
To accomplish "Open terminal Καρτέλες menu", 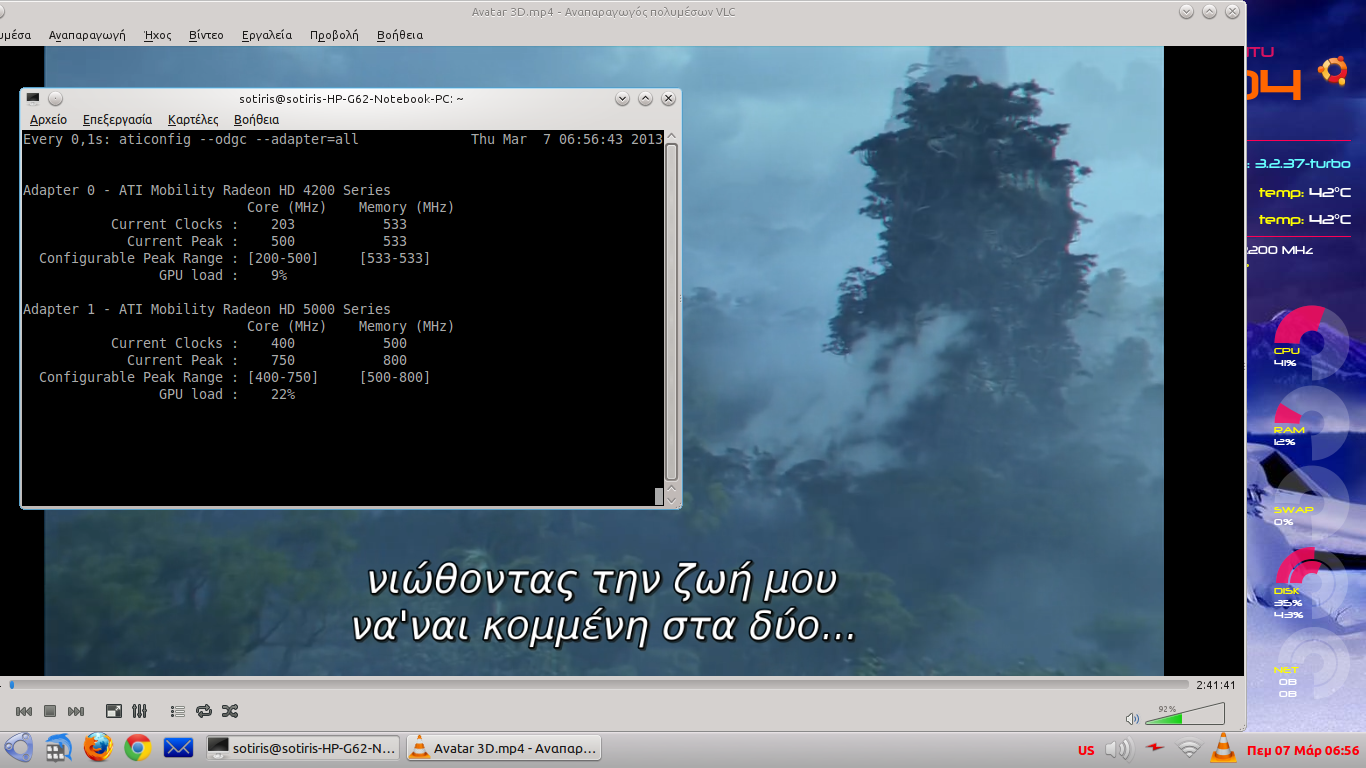I will (x=193, y=119).
